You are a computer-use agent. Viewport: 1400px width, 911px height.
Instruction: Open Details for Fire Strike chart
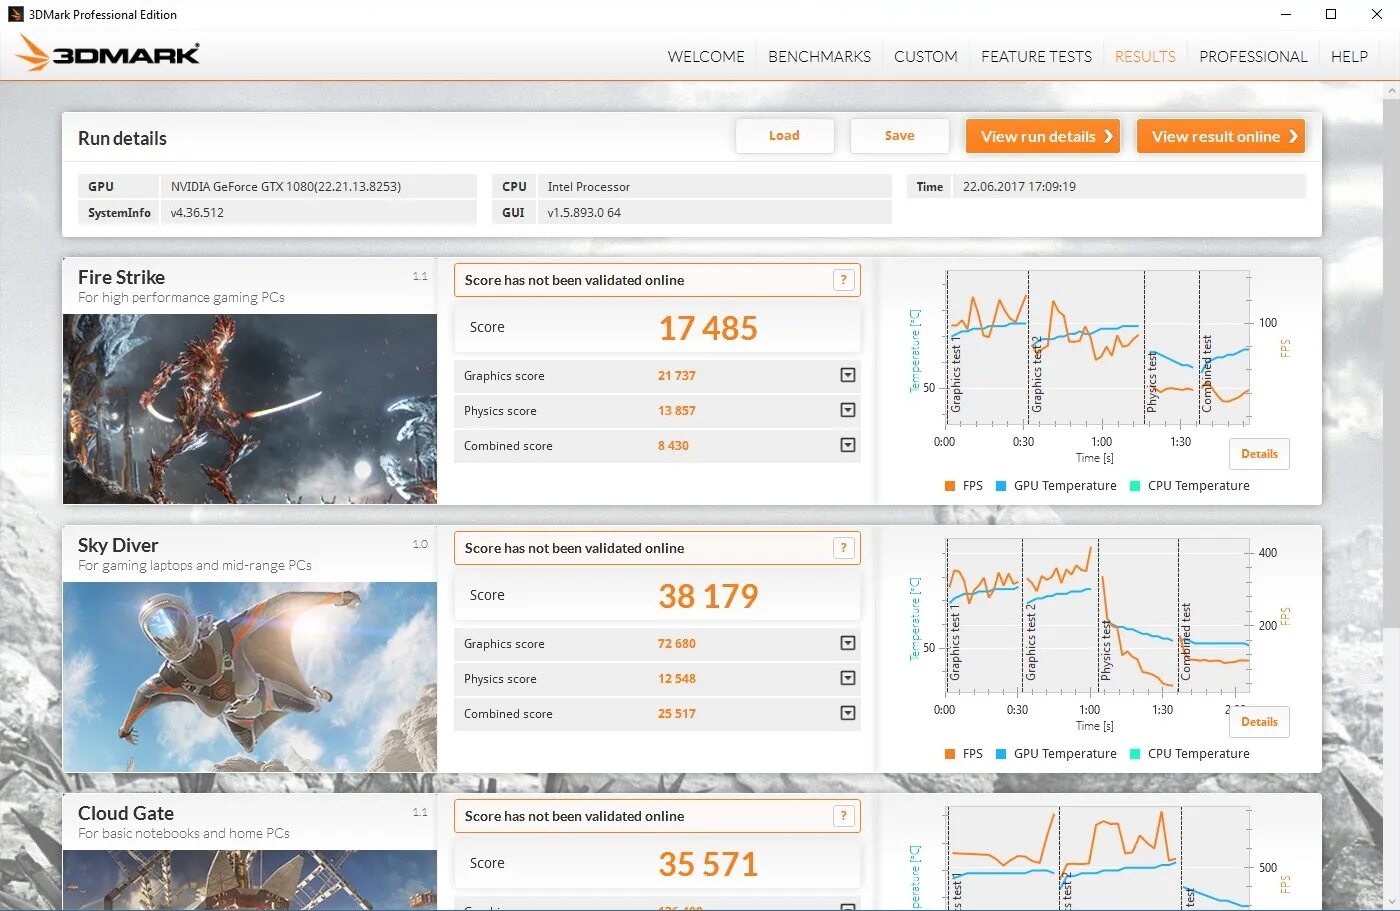point(1259,454)
